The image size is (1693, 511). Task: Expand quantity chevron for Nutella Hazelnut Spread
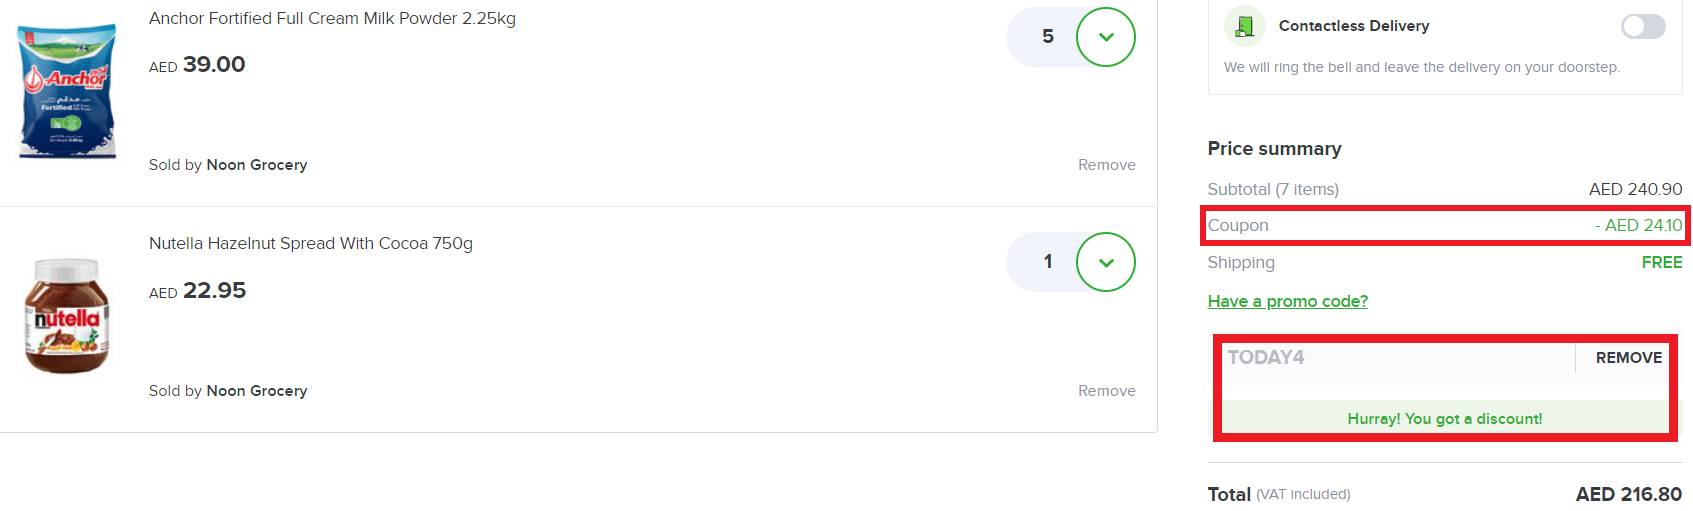click(1105, 262)
